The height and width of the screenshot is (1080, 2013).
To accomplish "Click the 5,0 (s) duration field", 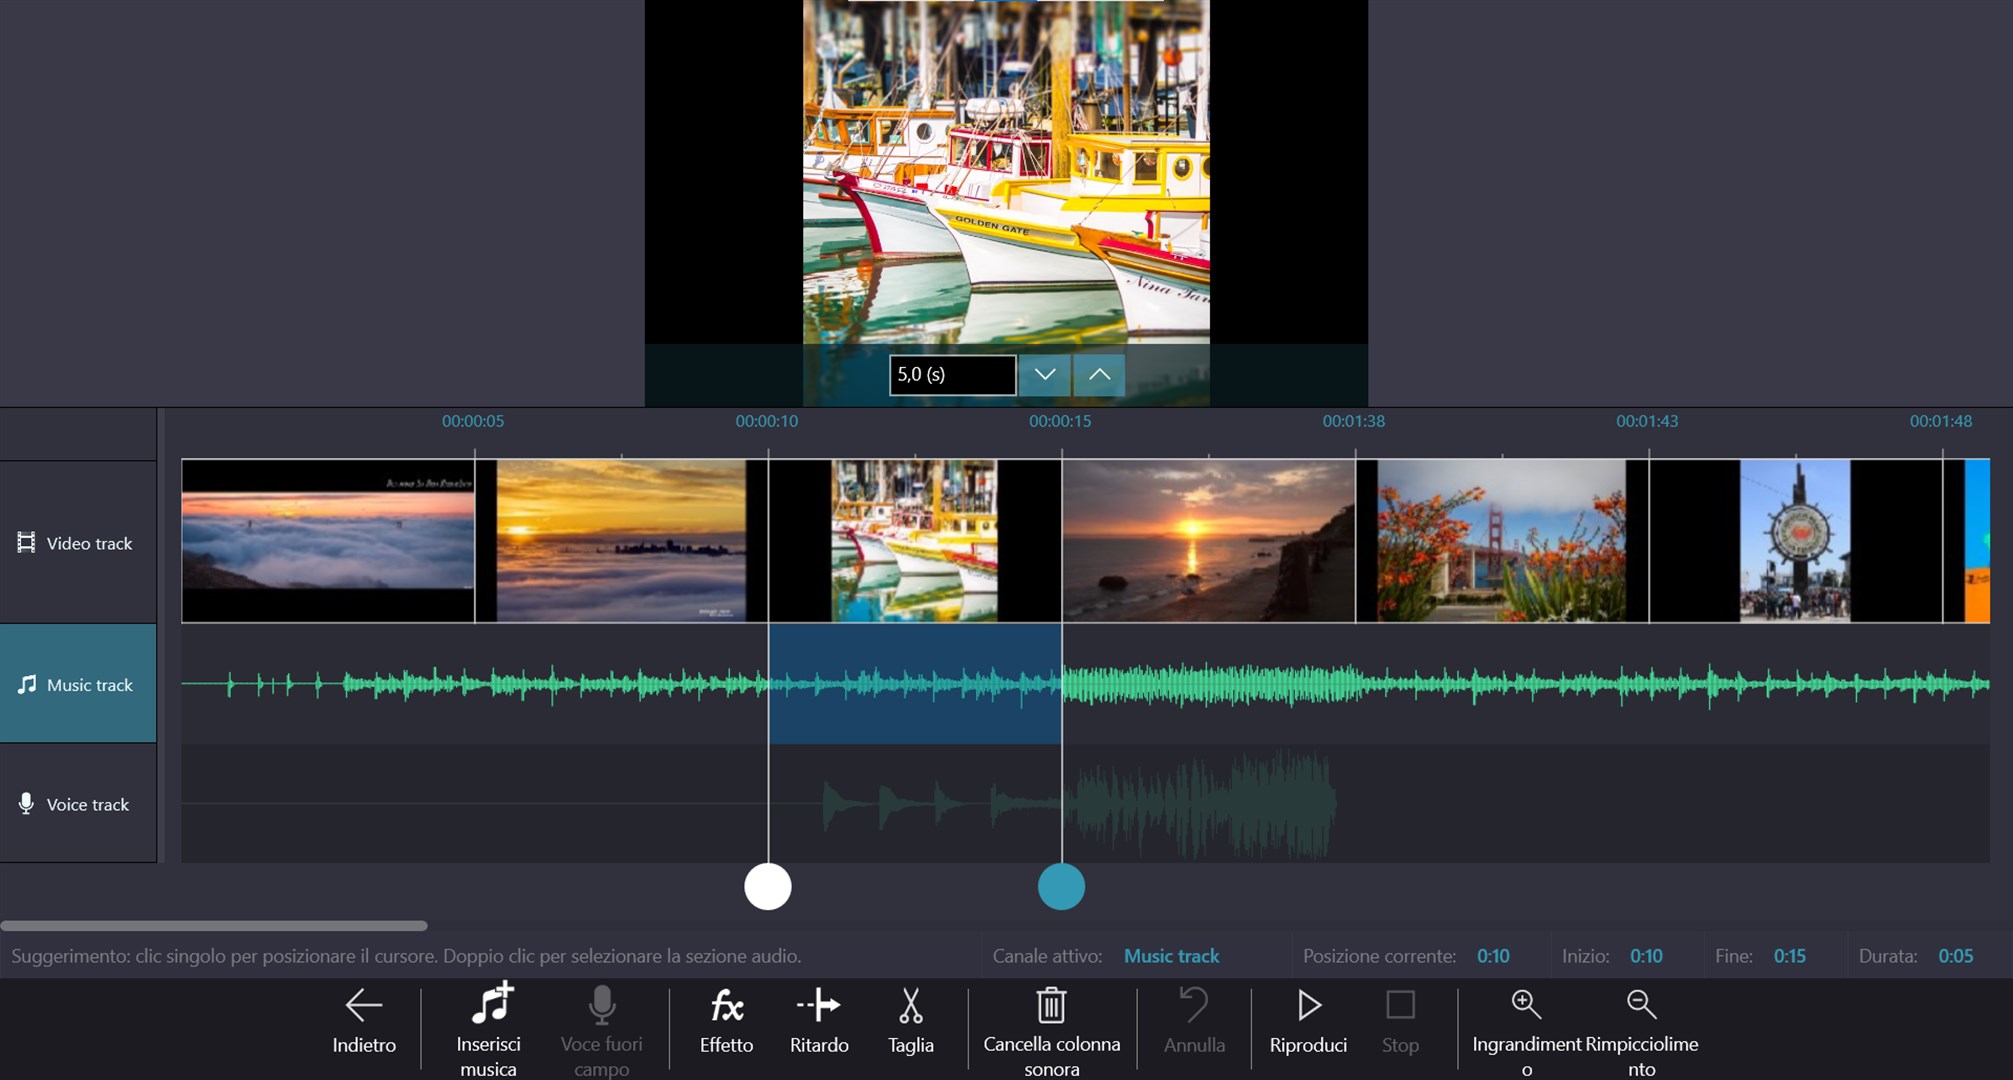I will pyautogui.click(x=951, y=375).
